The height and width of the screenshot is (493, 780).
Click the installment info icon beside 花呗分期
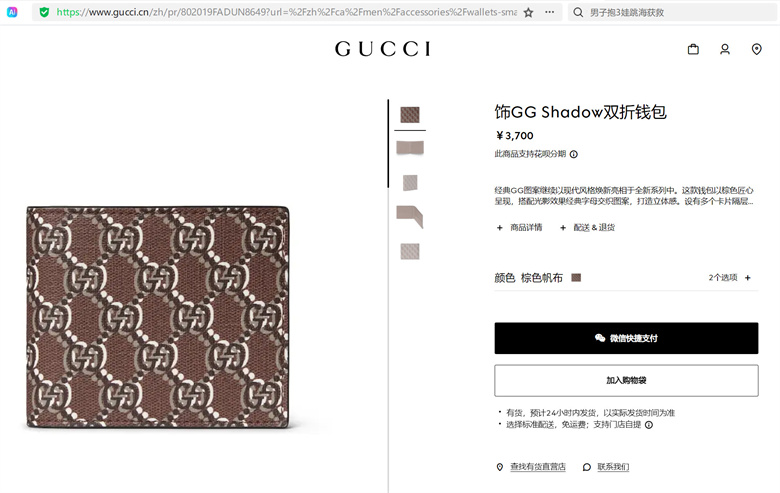pyautogui.click(x=574, y=154)
